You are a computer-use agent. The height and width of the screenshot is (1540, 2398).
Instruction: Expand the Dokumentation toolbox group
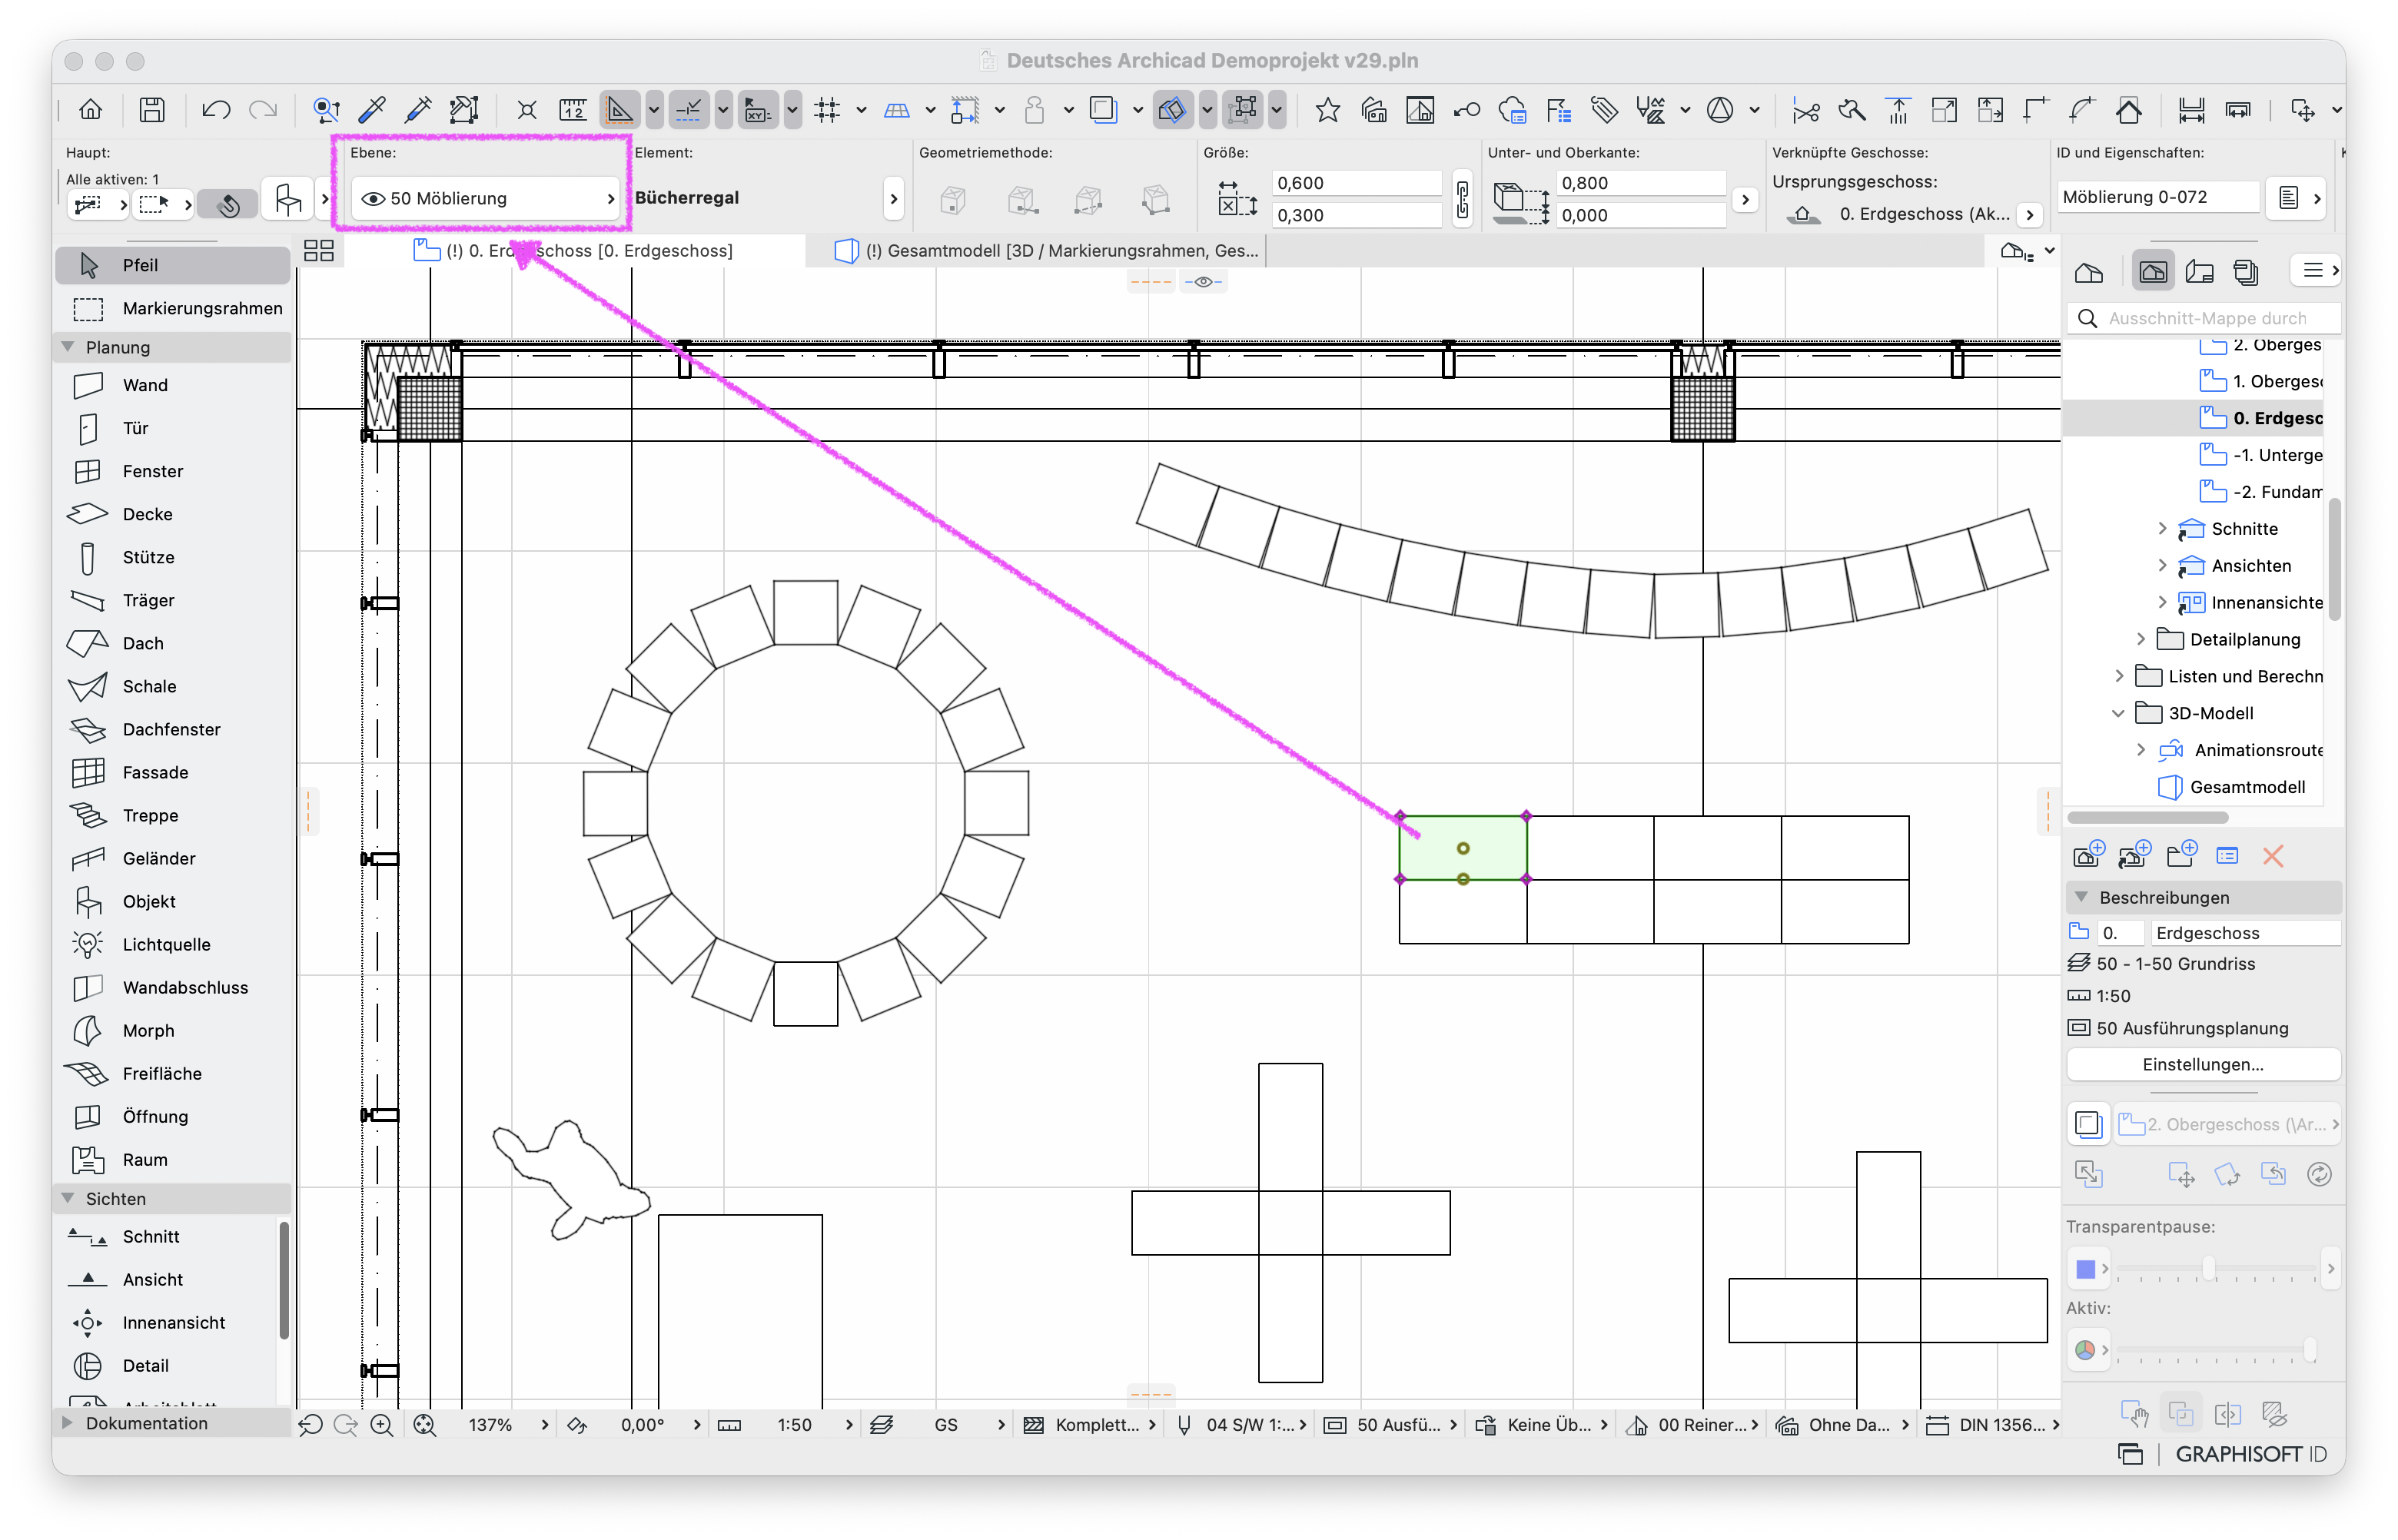[68, 1423]
